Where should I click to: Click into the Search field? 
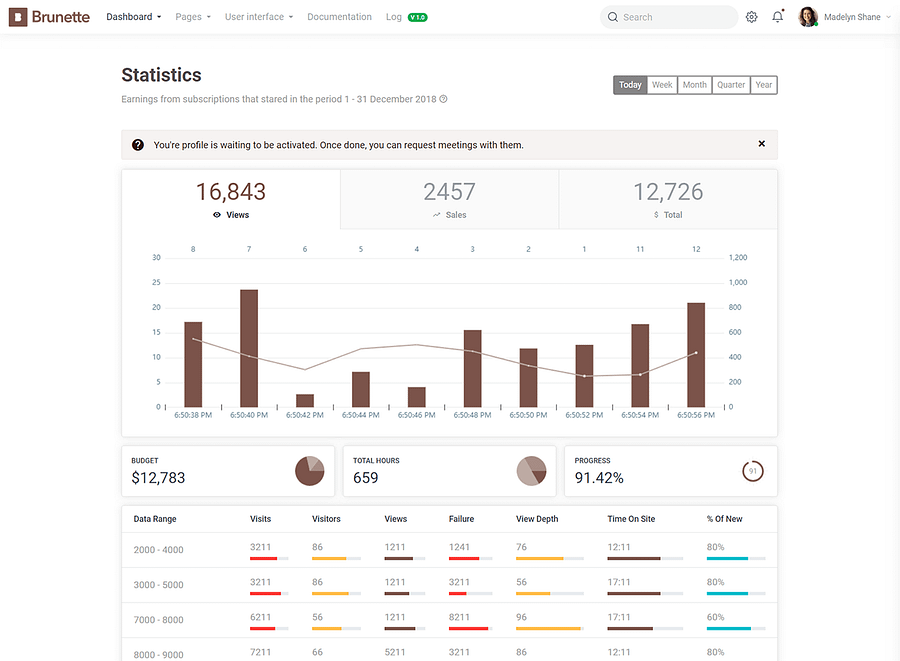click(669, 17)
